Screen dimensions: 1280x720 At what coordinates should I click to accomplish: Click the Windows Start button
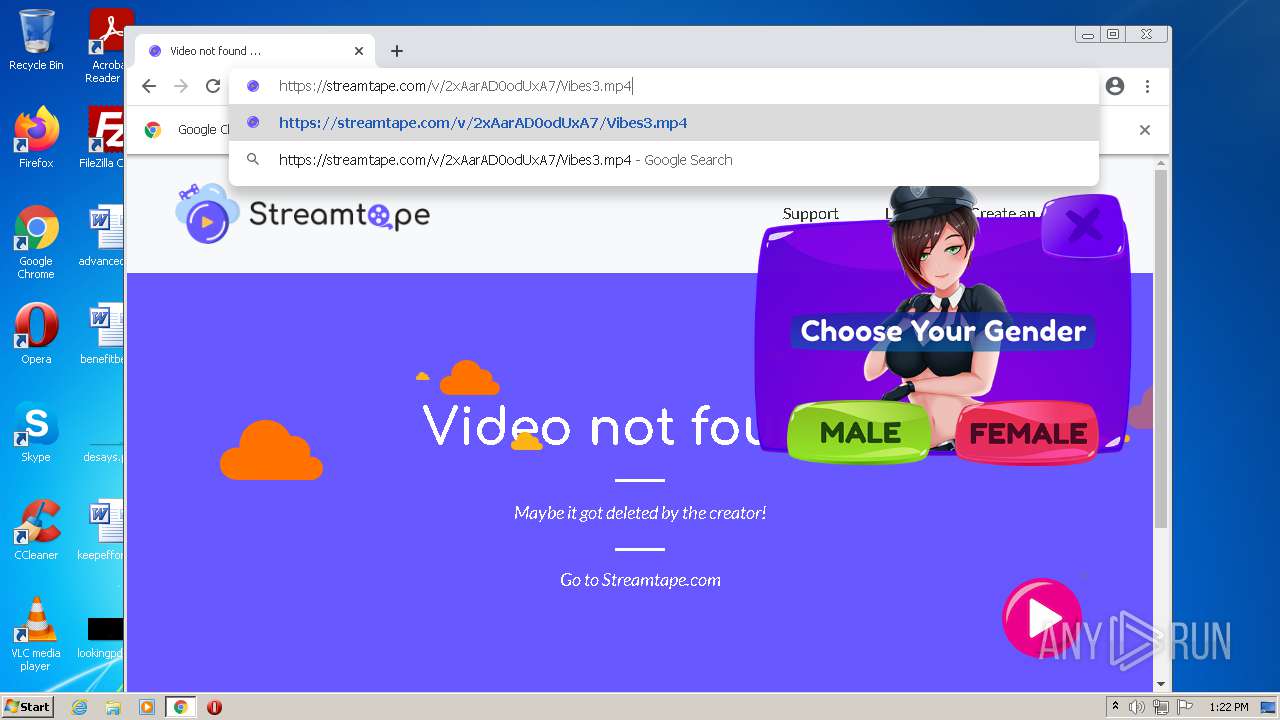pyautogui.click(x=28, y=706)
